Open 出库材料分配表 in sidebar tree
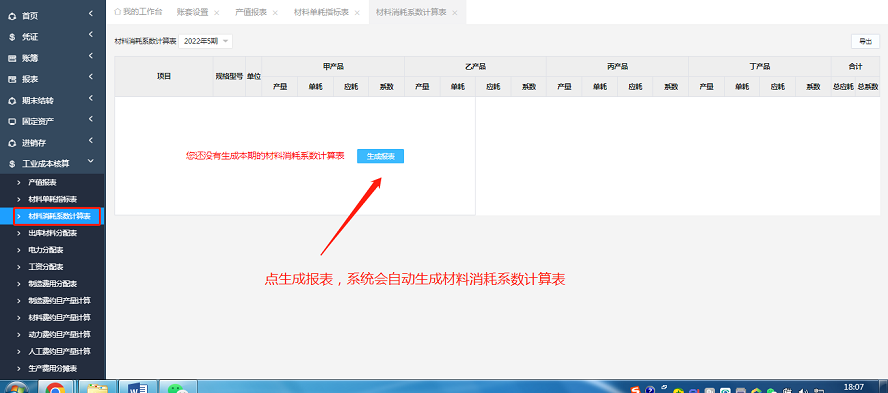Screen dimensions: 888x393 click(x=53, y=233)
